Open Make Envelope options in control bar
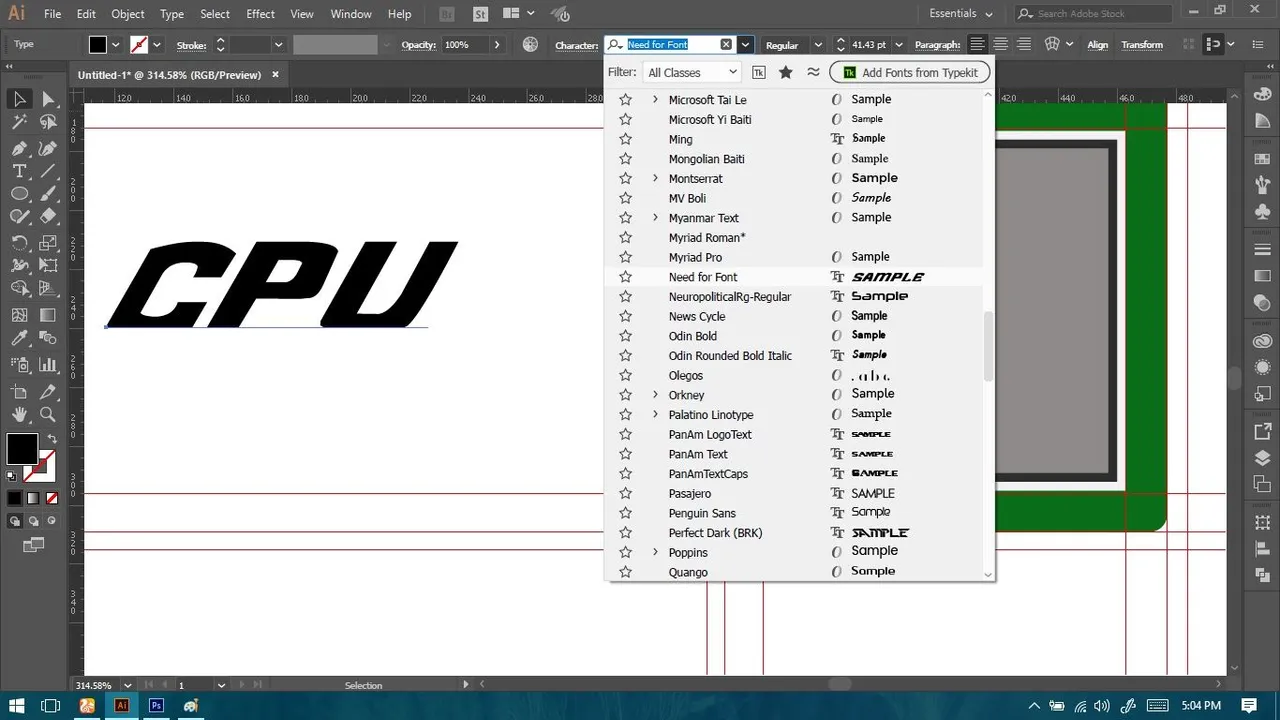Viewport: 1280px width, 720px height. coord(1051,45)
